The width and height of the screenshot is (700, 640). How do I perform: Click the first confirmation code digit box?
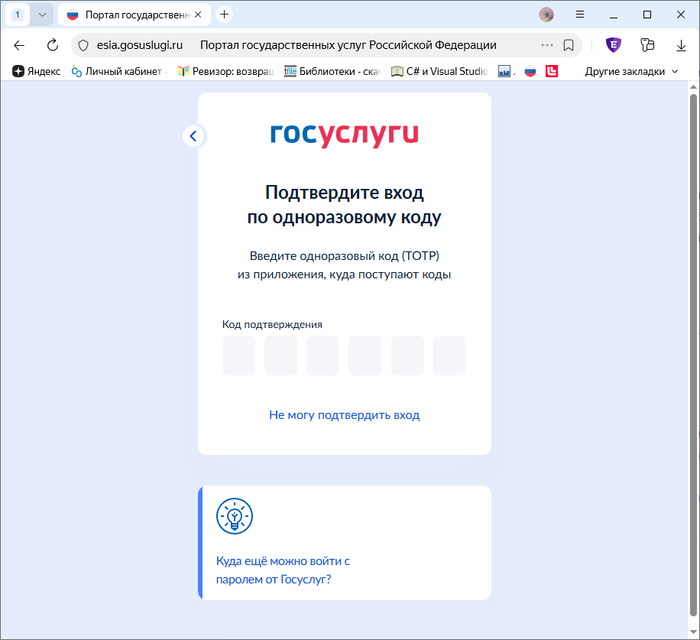[239, 356]
